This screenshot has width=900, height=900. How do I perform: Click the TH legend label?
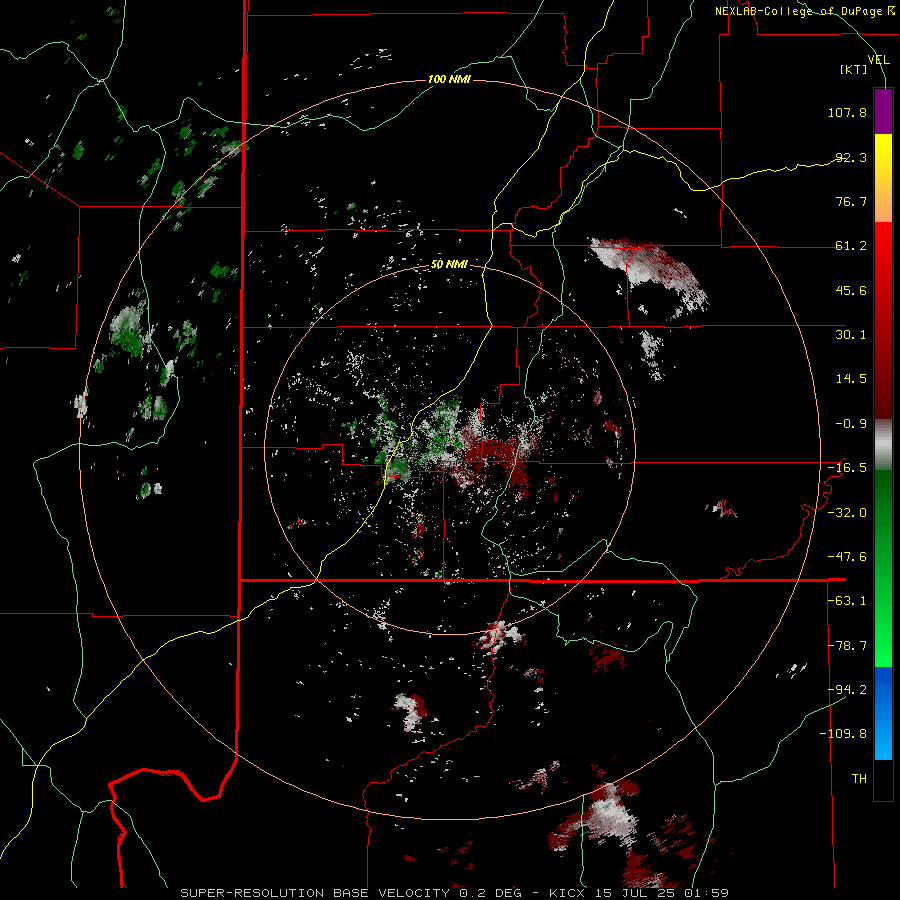point(859,779)
